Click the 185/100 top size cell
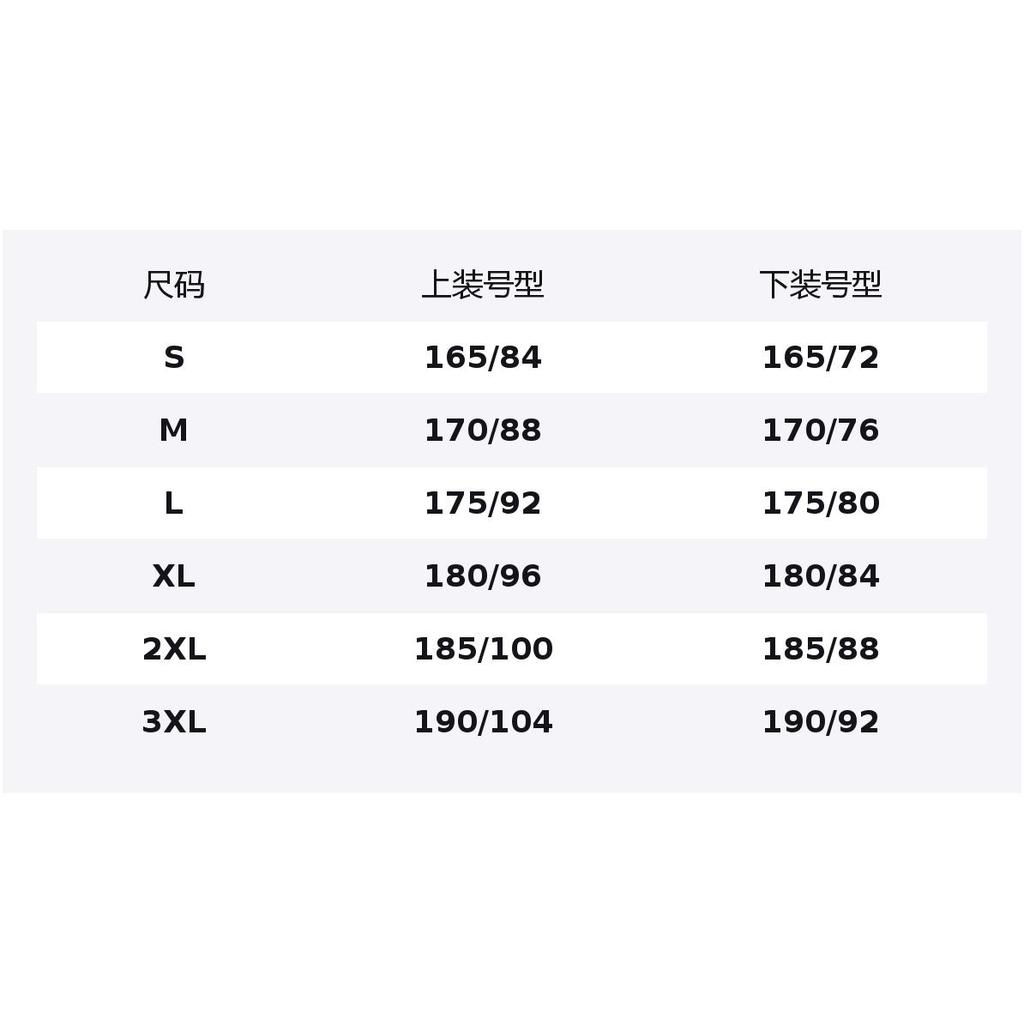 483,649
